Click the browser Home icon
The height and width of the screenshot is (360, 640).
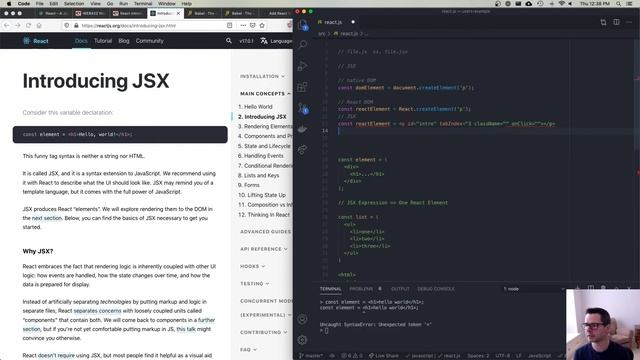tap(39, 25)
